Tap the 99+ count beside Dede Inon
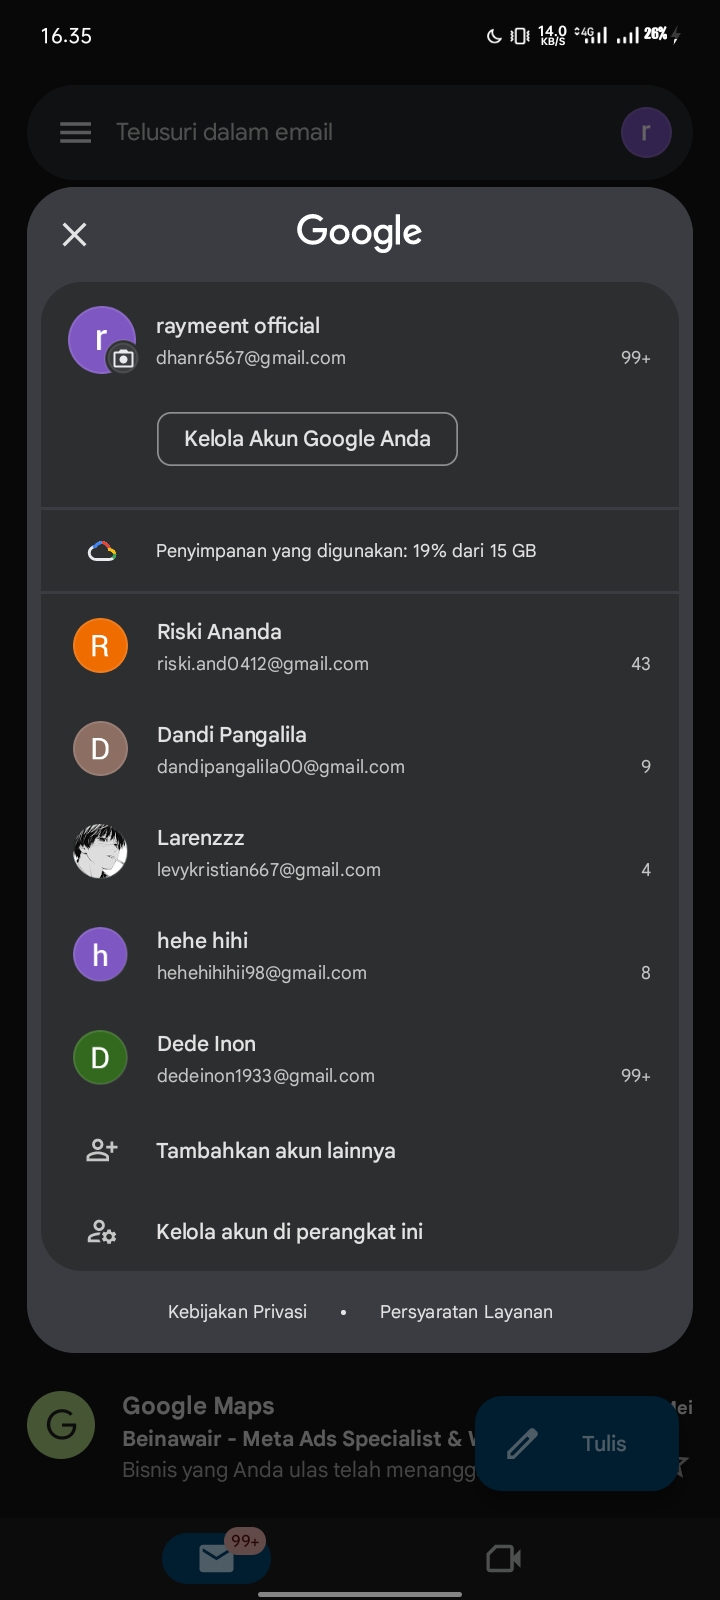This screenshot has width=720, height=1600. pyautogui.click(x=636, y=1076)
